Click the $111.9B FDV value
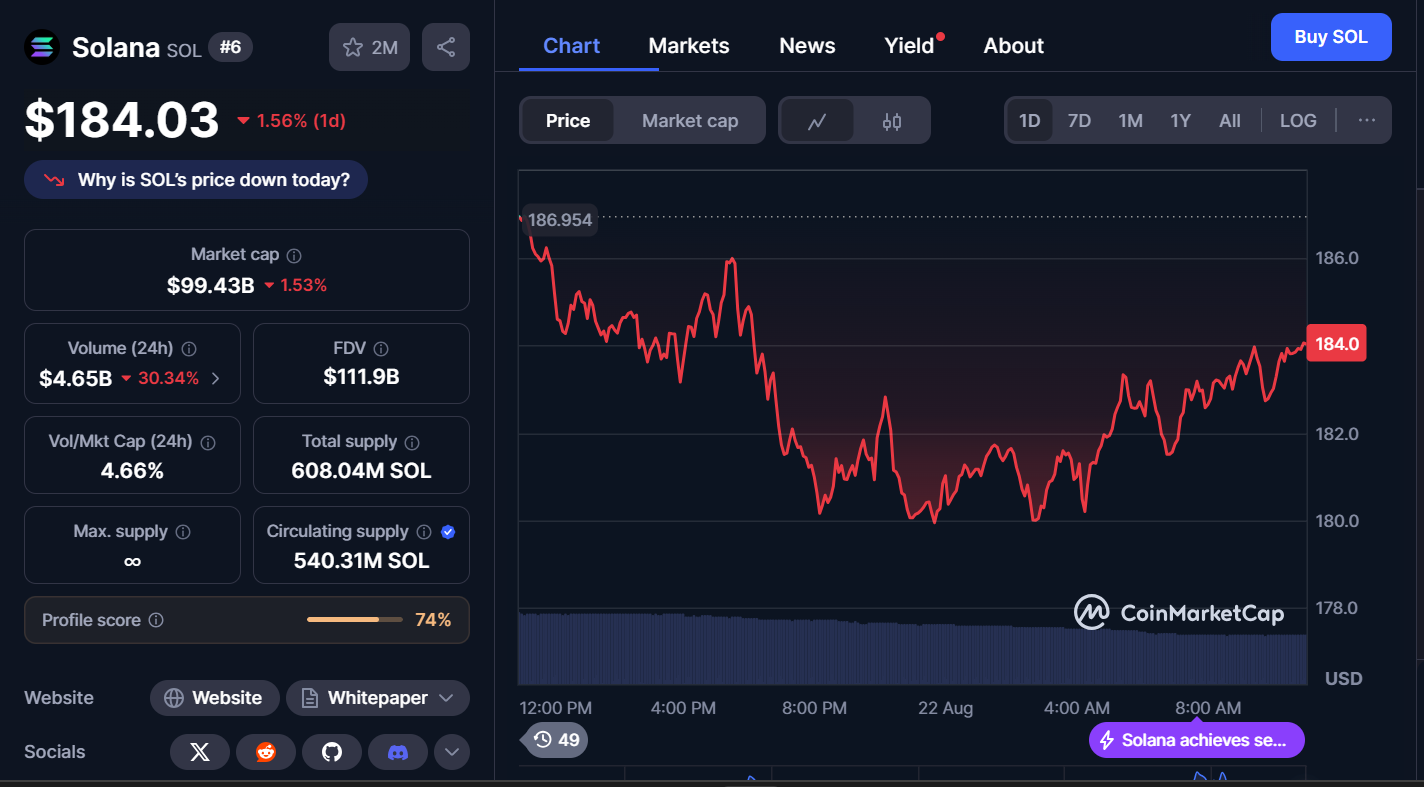The width and height of the screenshot is (1424, 787). [361, 377]
